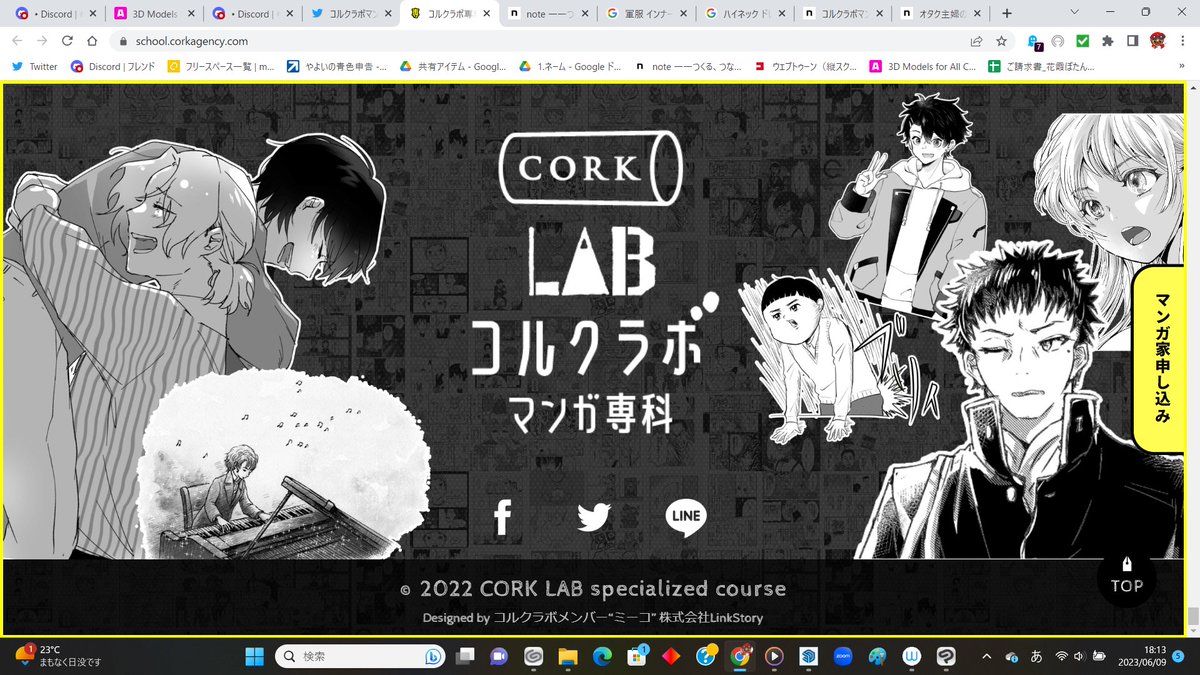The width and height of the screenshot is (1200, 675).
Task: Open the Clip Studio Paint taskbar icon
Action: [877, 657]
